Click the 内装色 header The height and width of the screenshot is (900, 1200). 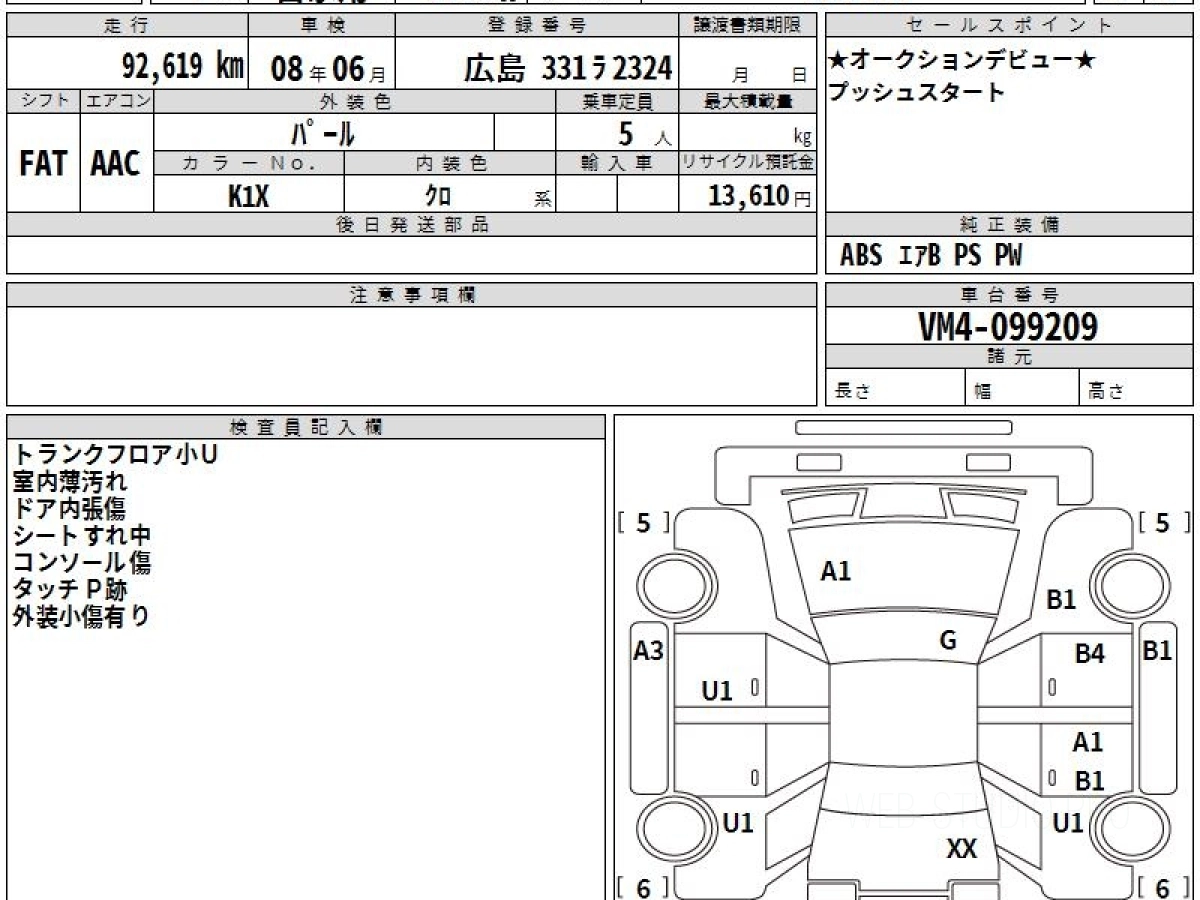coord(449,163)
